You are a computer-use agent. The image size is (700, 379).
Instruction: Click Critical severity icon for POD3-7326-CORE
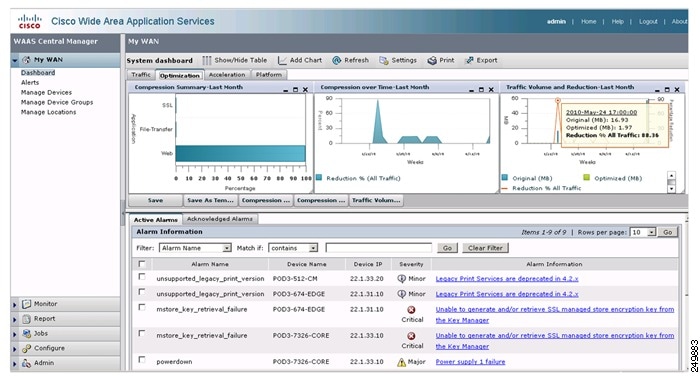coord(411,336)
